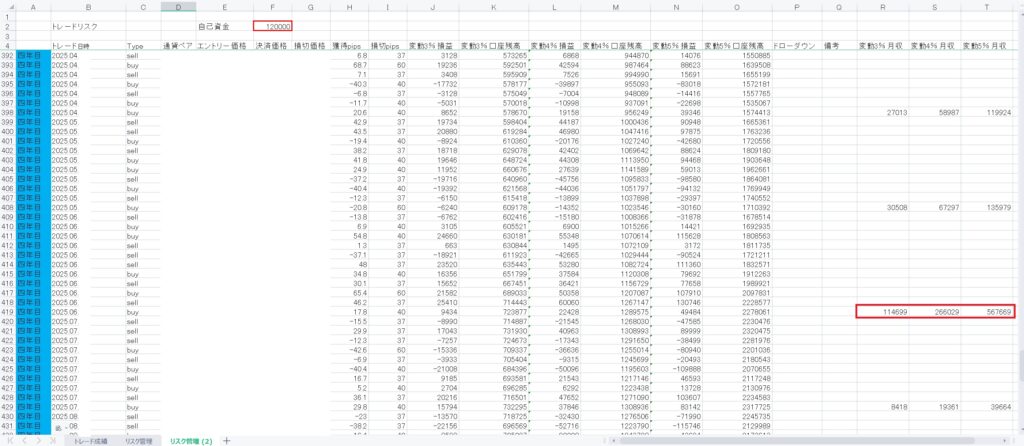Select the ドローダウン header cell

(x=794, y=46)
